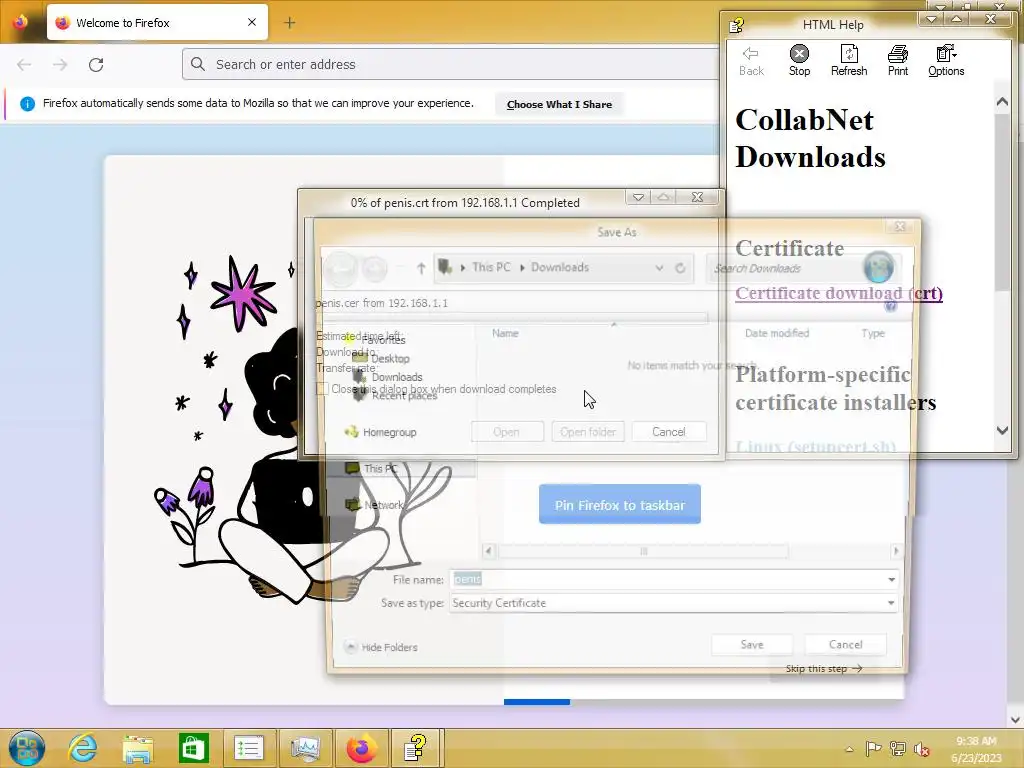Click the Up arrow in the Save As dialog

tap(421, 268)
